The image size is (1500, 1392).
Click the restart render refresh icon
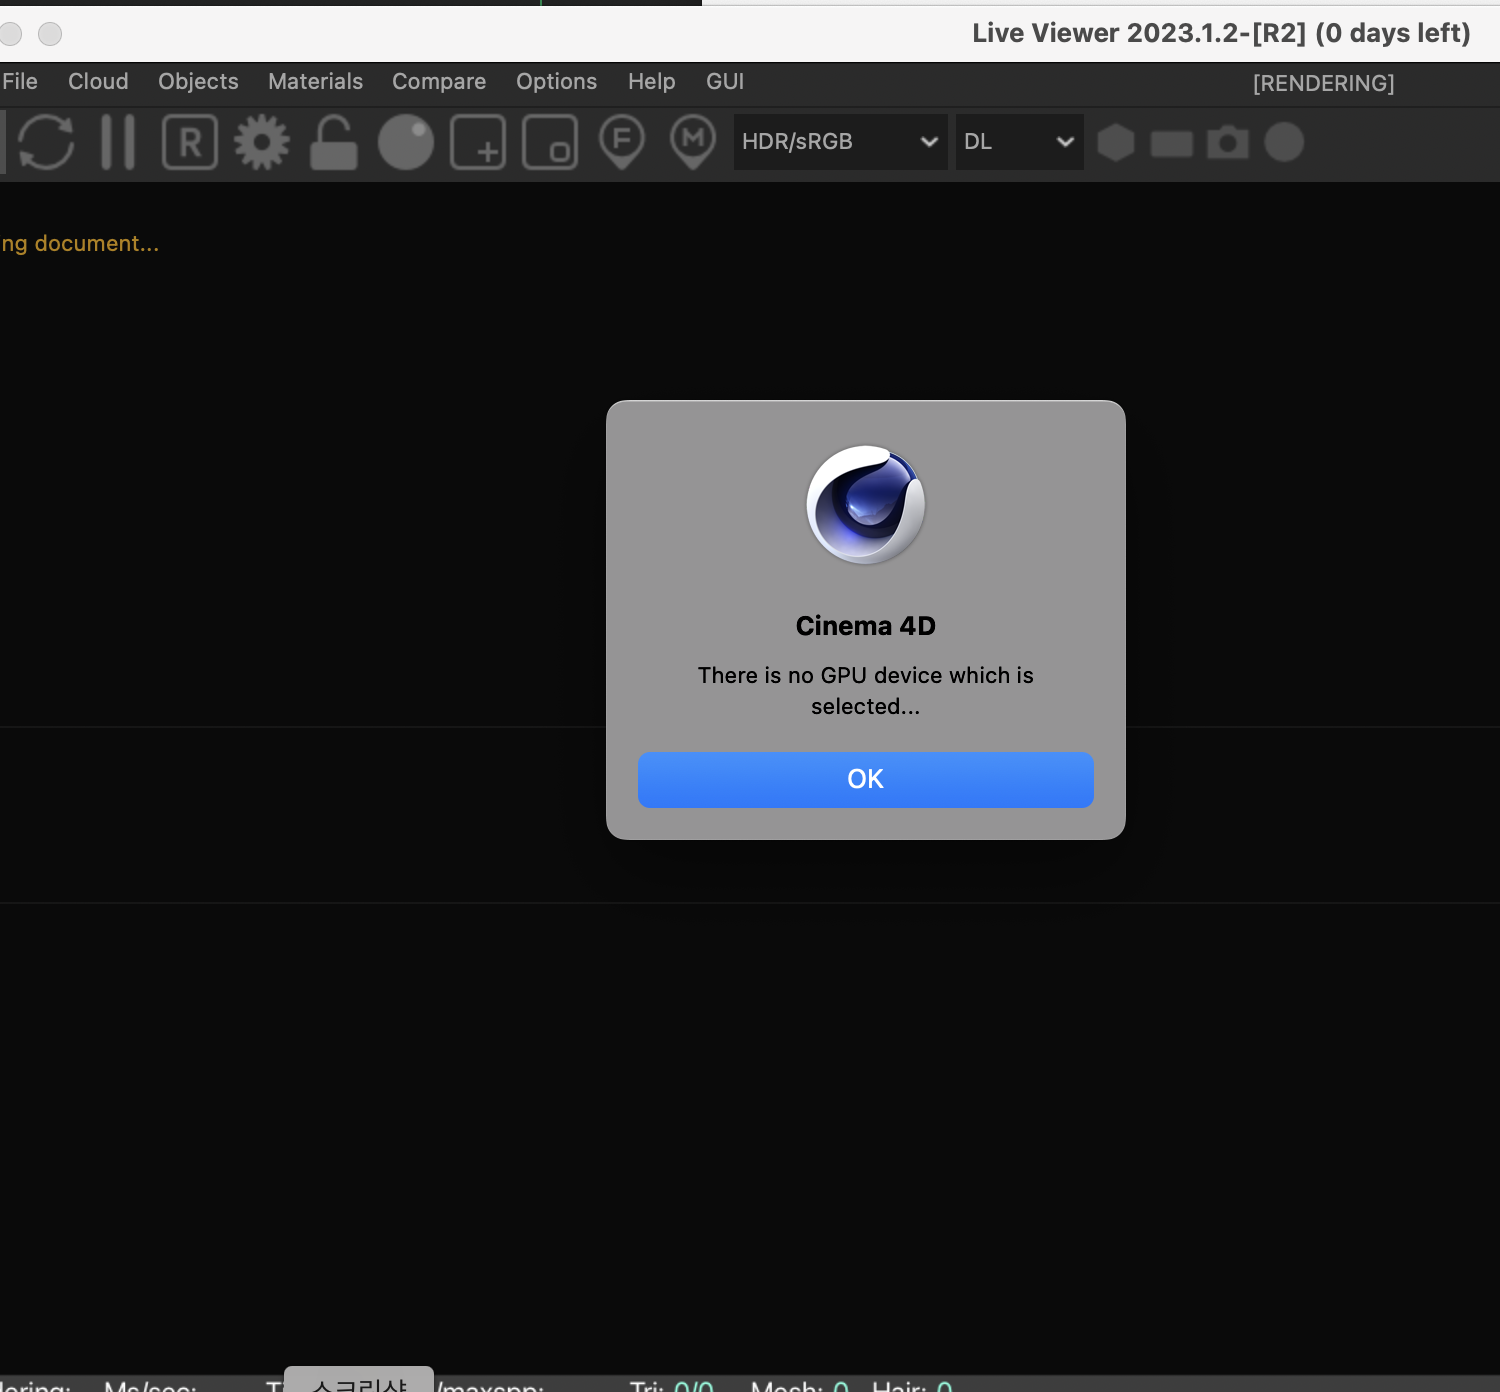(46, 142)
